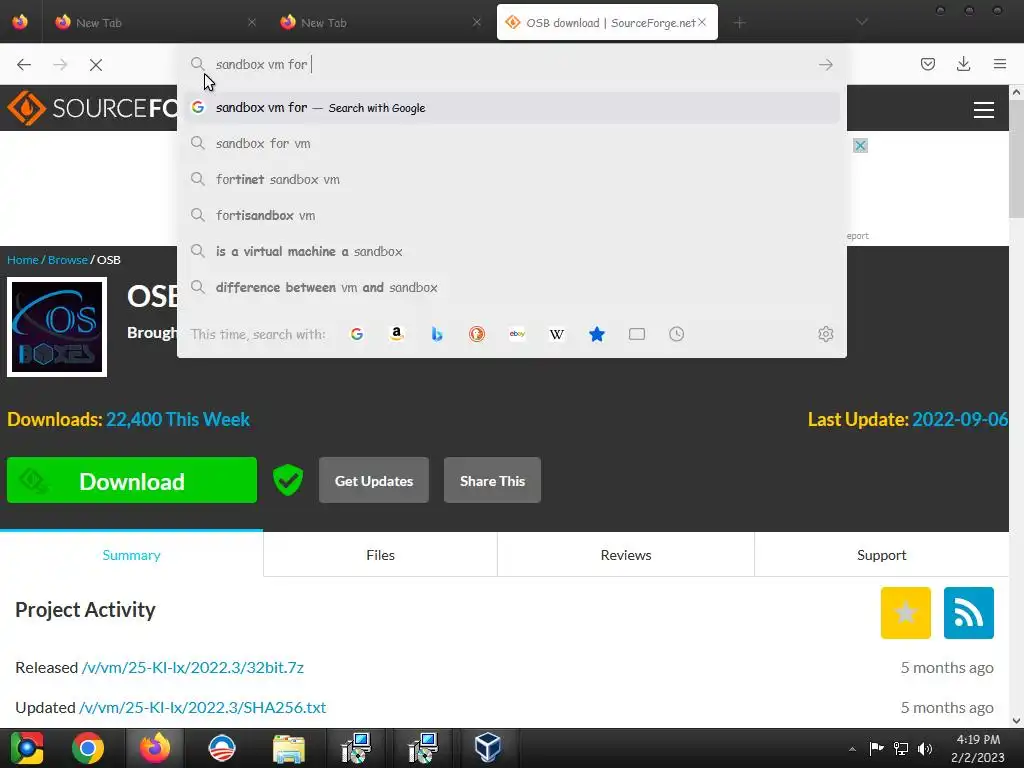Open the Save to Pocket icon
Screen dimensions: 1024x768
[928, 64]
